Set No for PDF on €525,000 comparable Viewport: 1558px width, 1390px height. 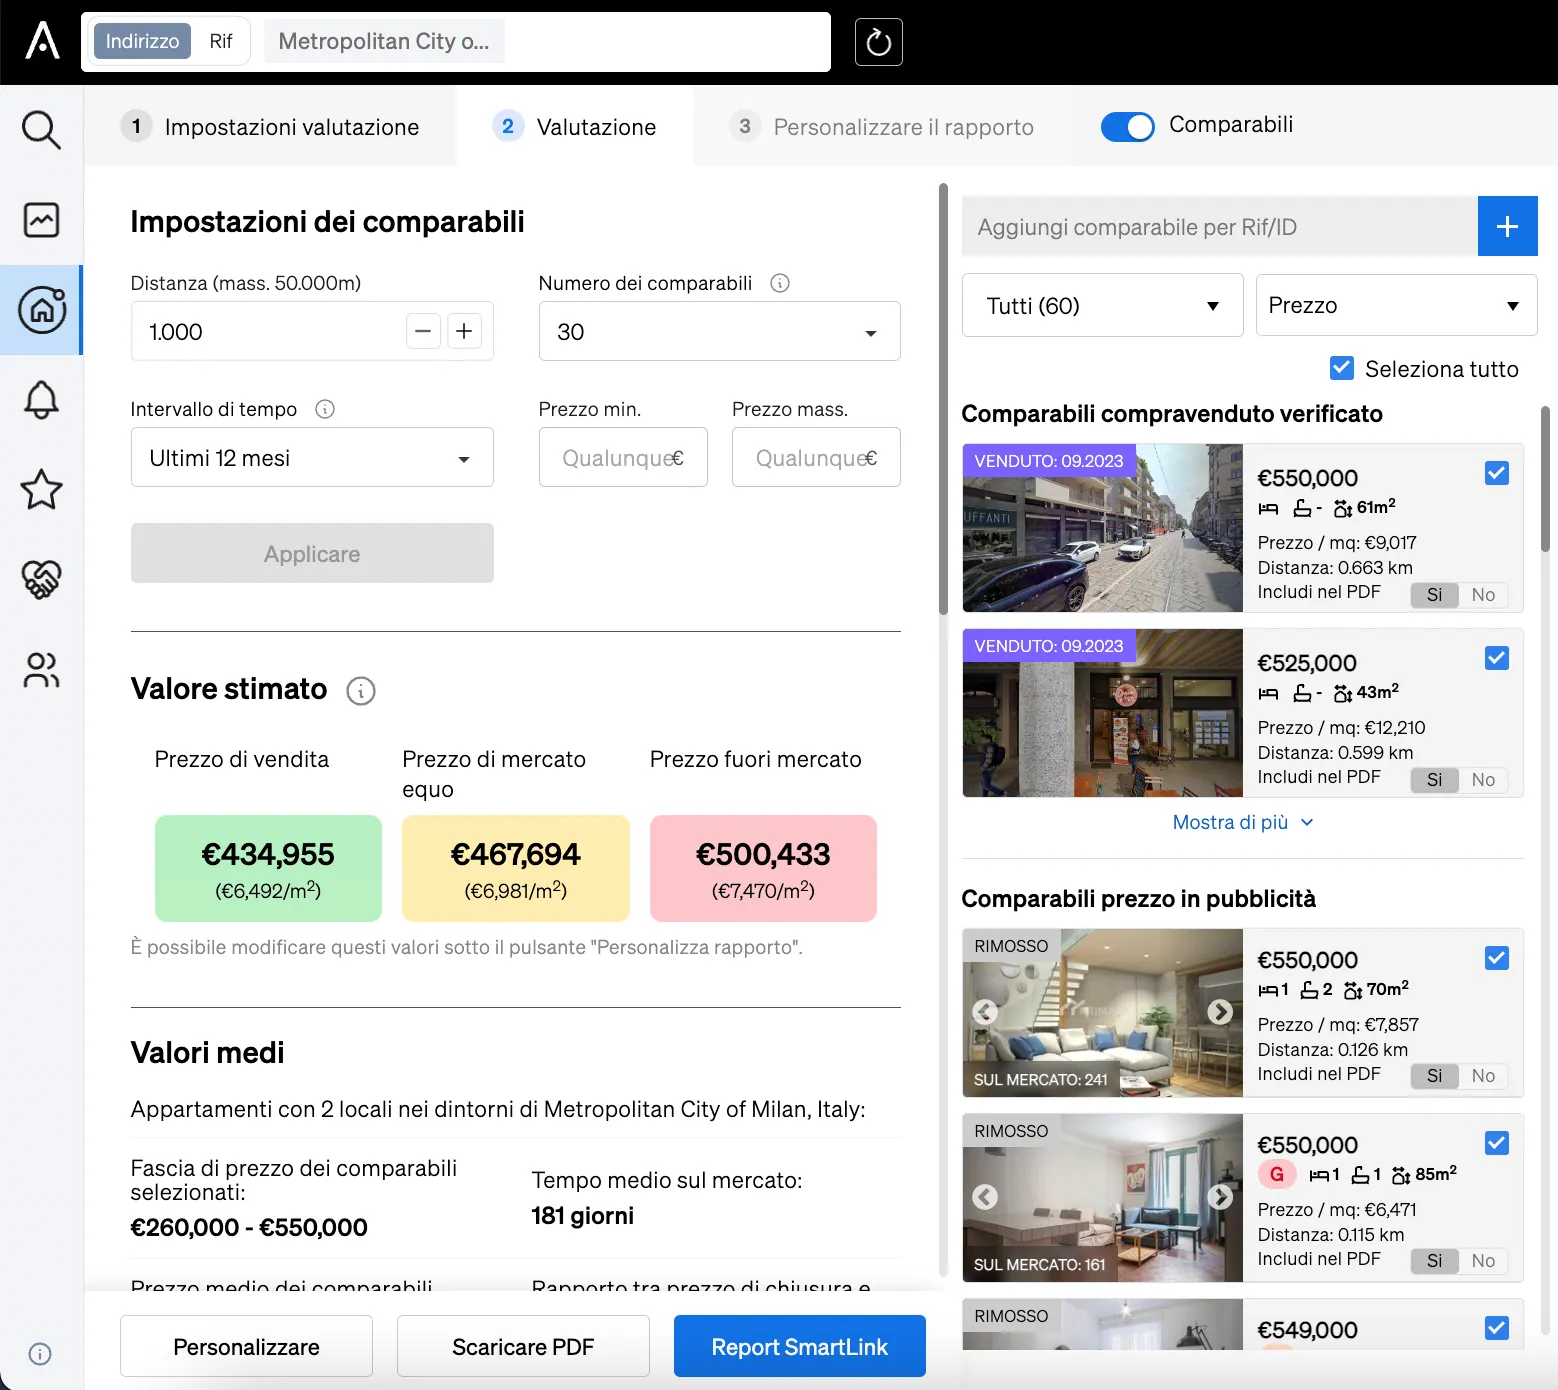point(1483,780)
